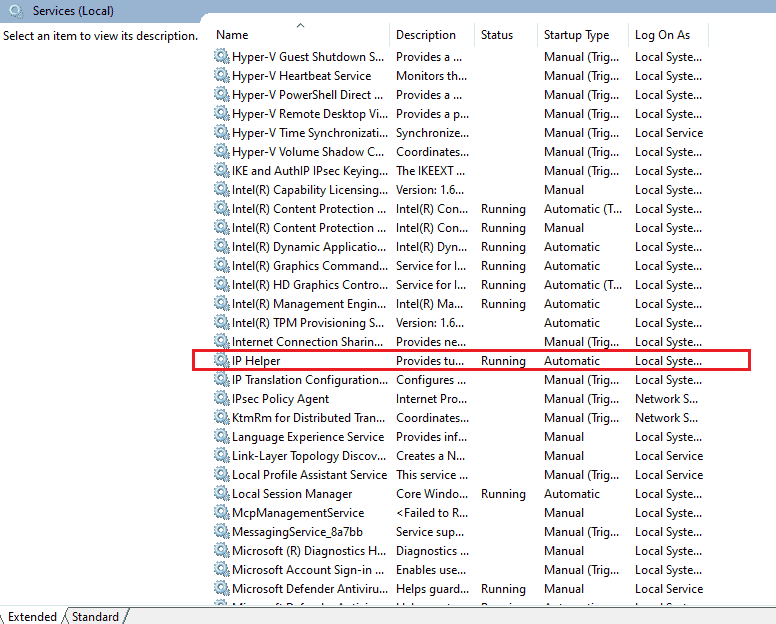
Task: Click Automatic startup type of IP Helper
Action: click(x=572, y=361)
